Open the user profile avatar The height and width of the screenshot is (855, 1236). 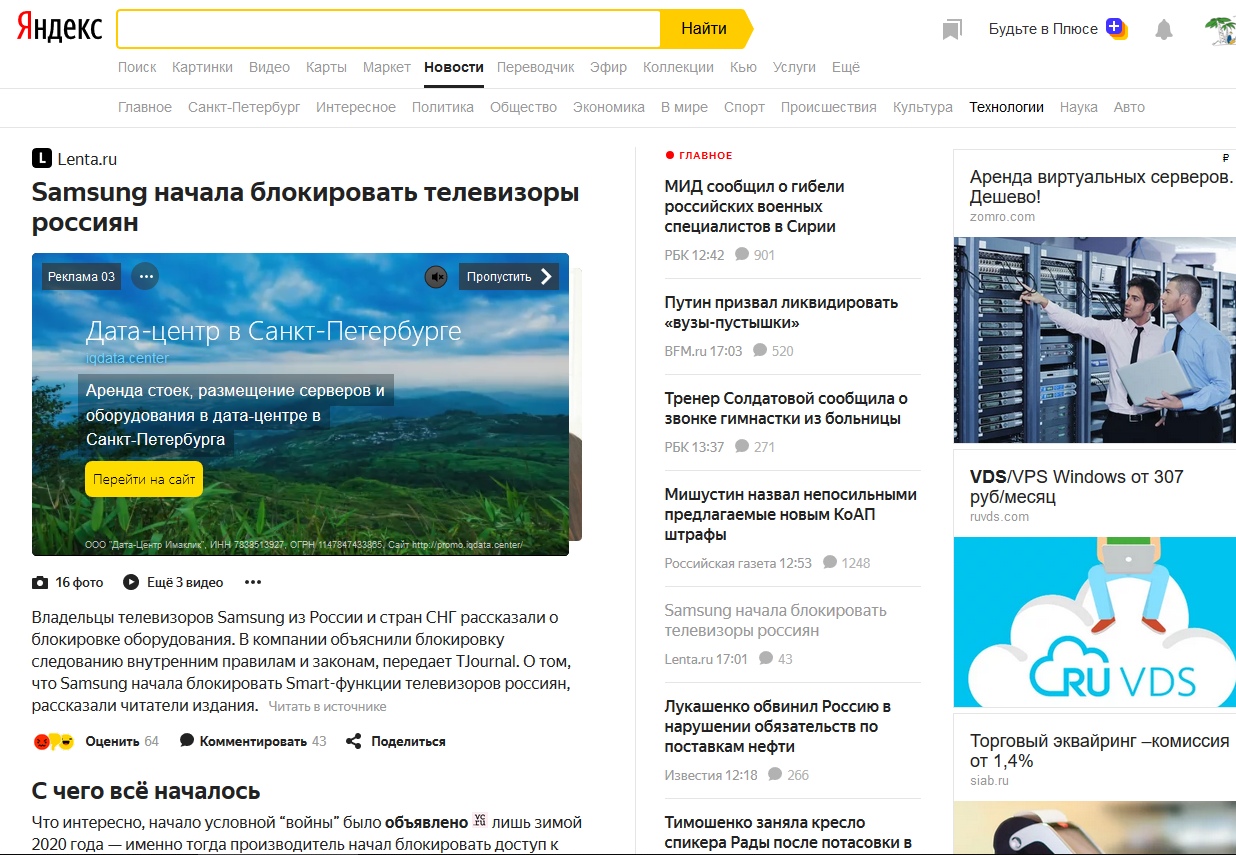(x=1220, y=30)
